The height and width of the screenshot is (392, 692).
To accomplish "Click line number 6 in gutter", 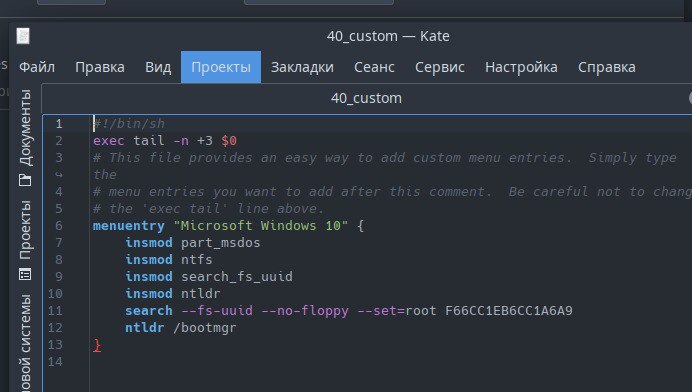I will pos(59,226).
